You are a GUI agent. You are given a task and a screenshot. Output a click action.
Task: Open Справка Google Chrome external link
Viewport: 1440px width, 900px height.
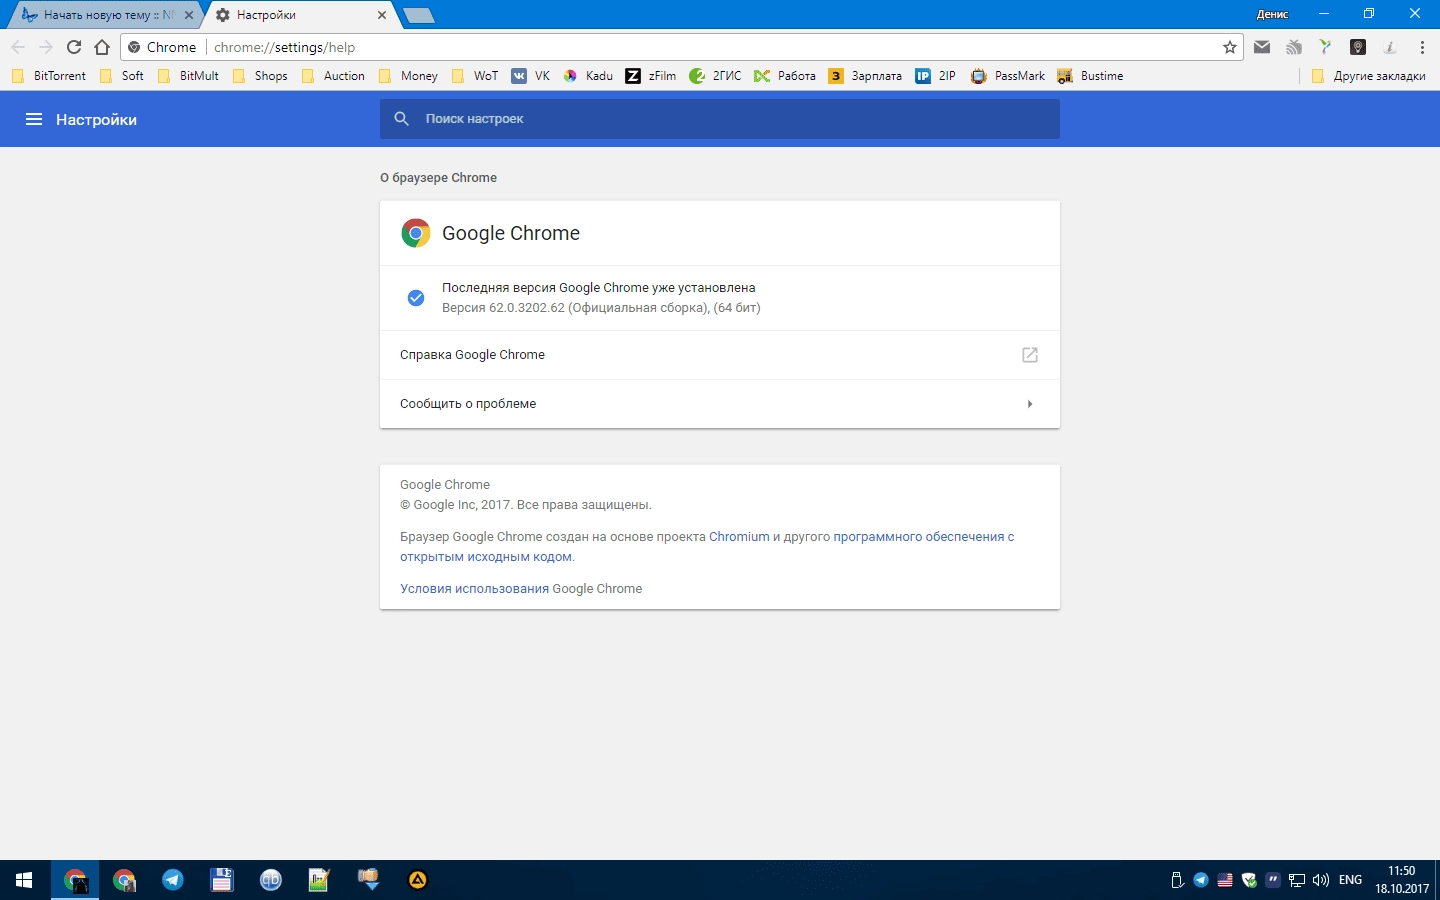pyautogui.click(x=1030, y=355)
